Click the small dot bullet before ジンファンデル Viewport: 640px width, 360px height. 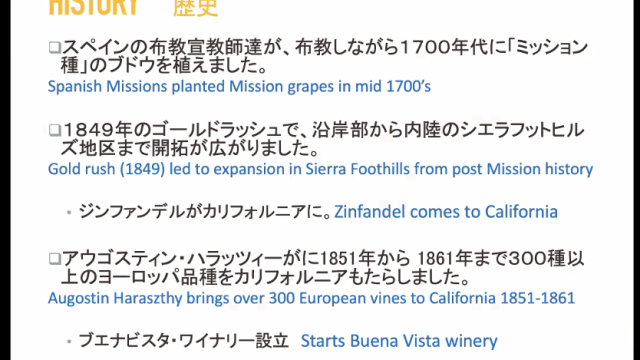click(x=69, y=212)
